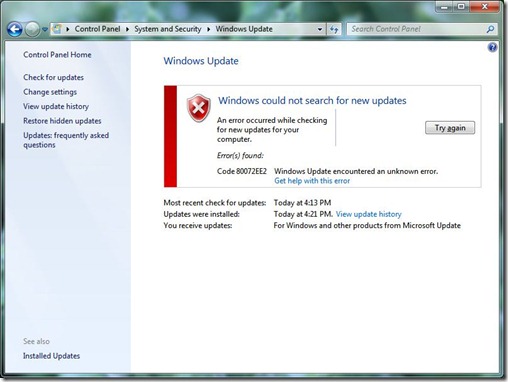Open Installed Updates link
Image resolution: width=508 pixels, height=382 pixels.
51,356
